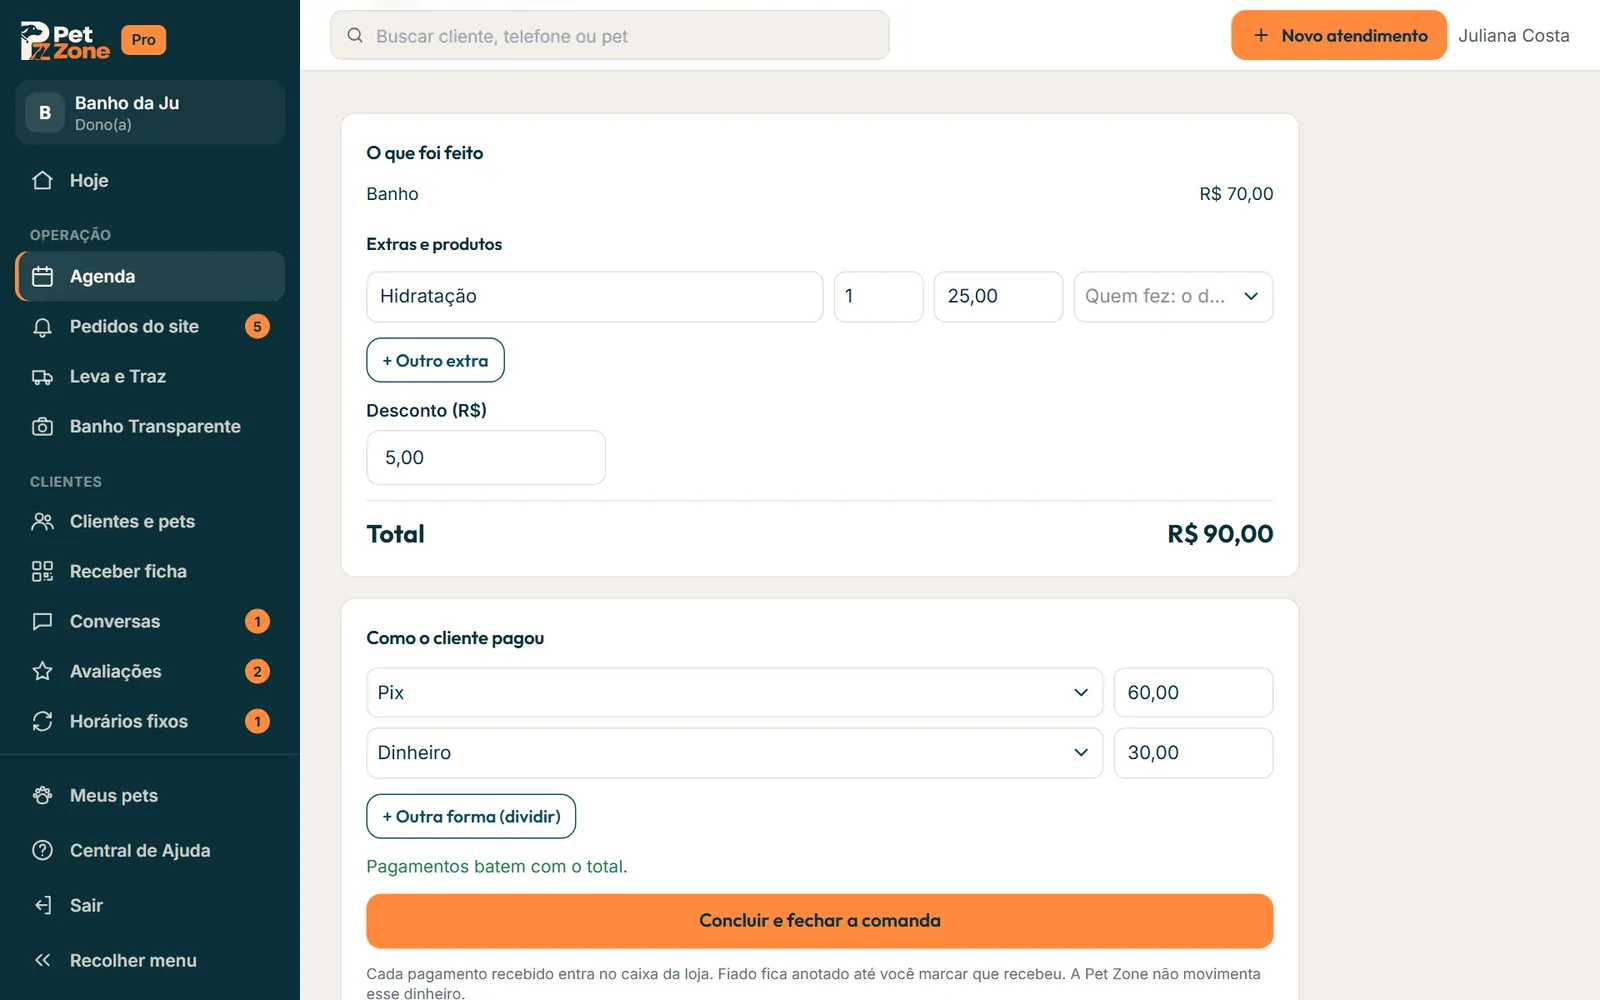The image size is (1600, 1000).
Task: Click the Sair logout icon
Action: 42,906
